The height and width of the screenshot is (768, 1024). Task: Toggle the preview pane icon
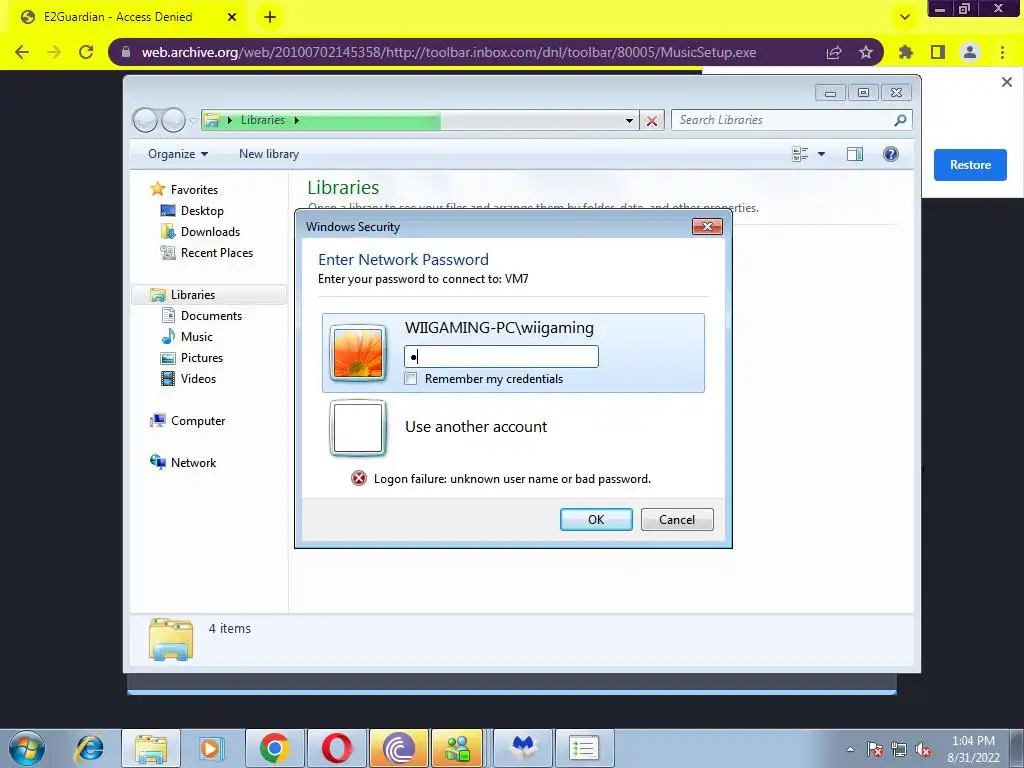[855, 154]
